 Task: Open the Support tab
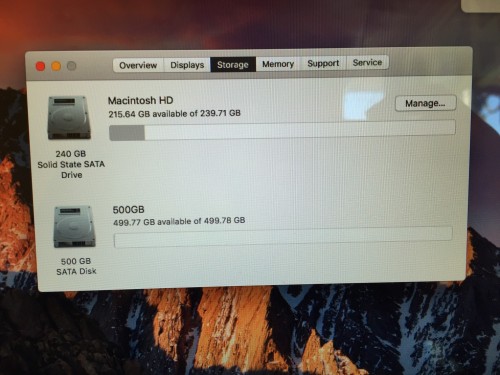point(323,63)
